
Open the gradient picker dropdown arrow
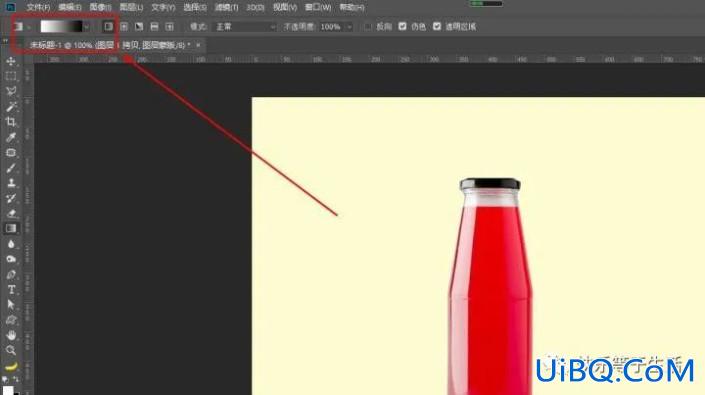pos(86,27)
